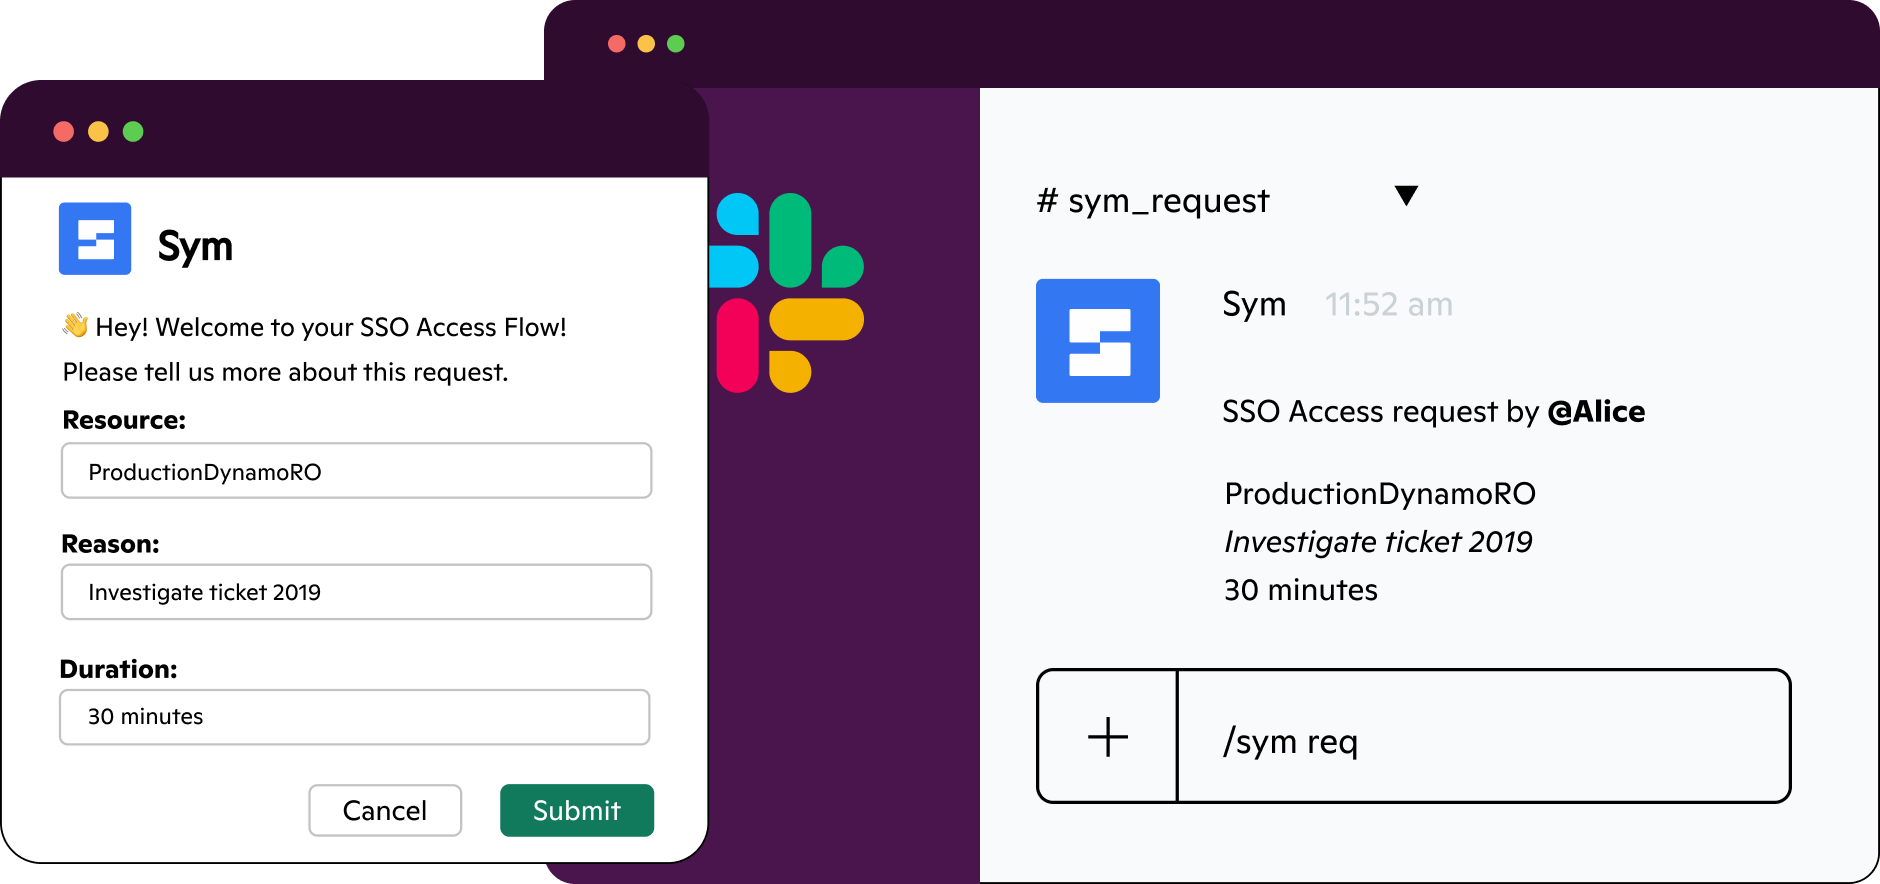Screen dimensions: 1880x884
Task: Click 30 minutes text in Slack message
Action: pyautogui.click(x=1301, y=590)
